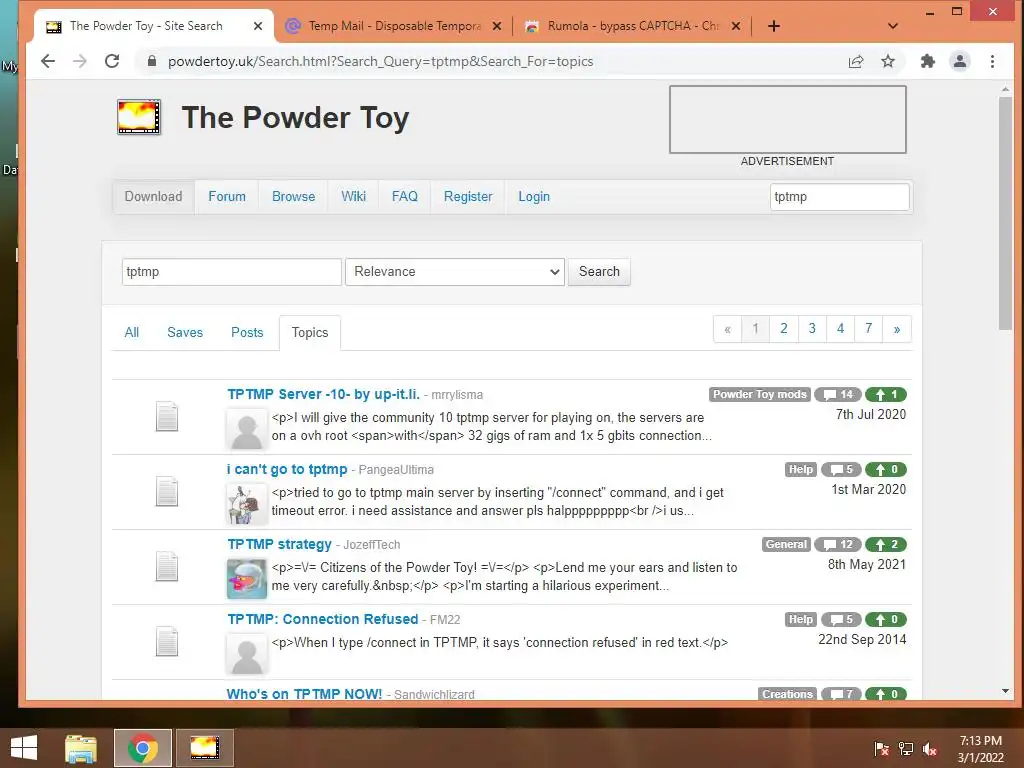Open Forum in the navigation bar
The width and height of the screenshot is (1024, 768).
click(x=227, y=197)
